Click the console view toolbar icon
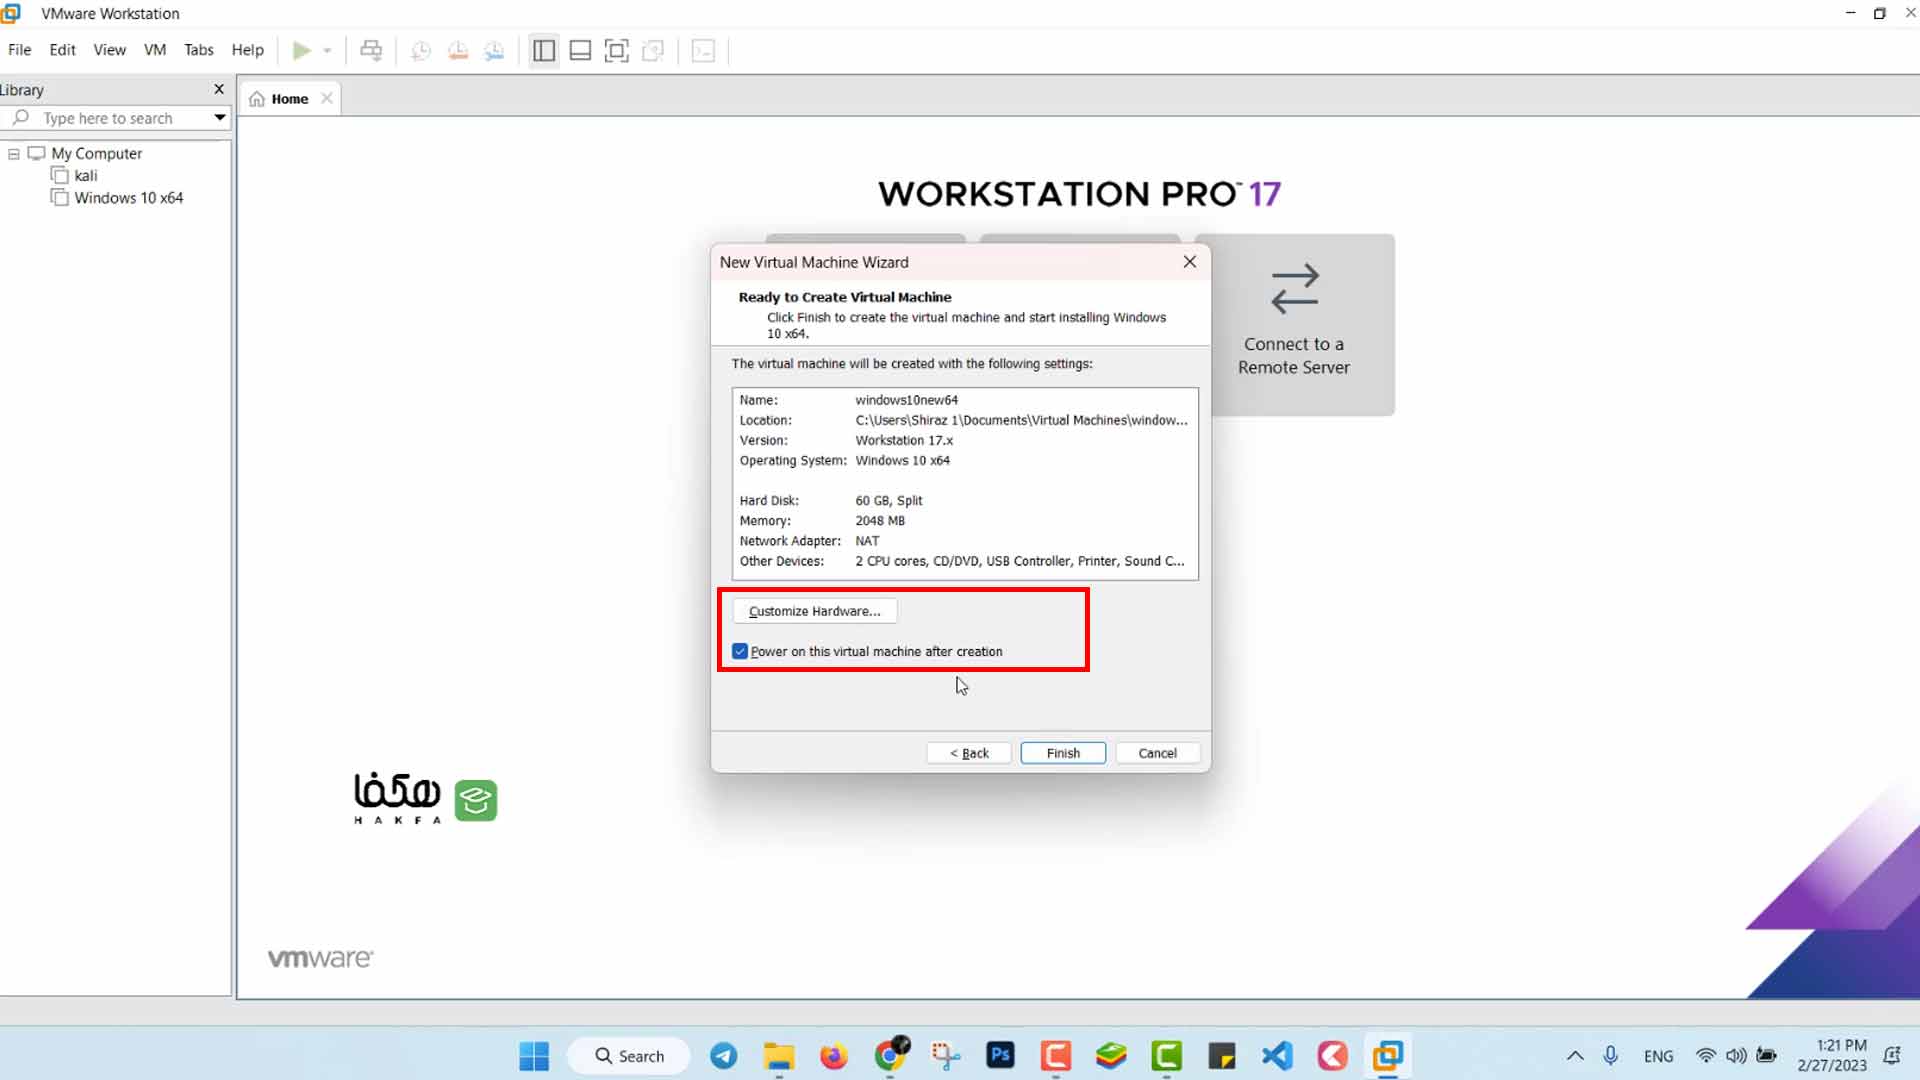The width and height of the screenshot is (1920, 1080). (703, 50)
